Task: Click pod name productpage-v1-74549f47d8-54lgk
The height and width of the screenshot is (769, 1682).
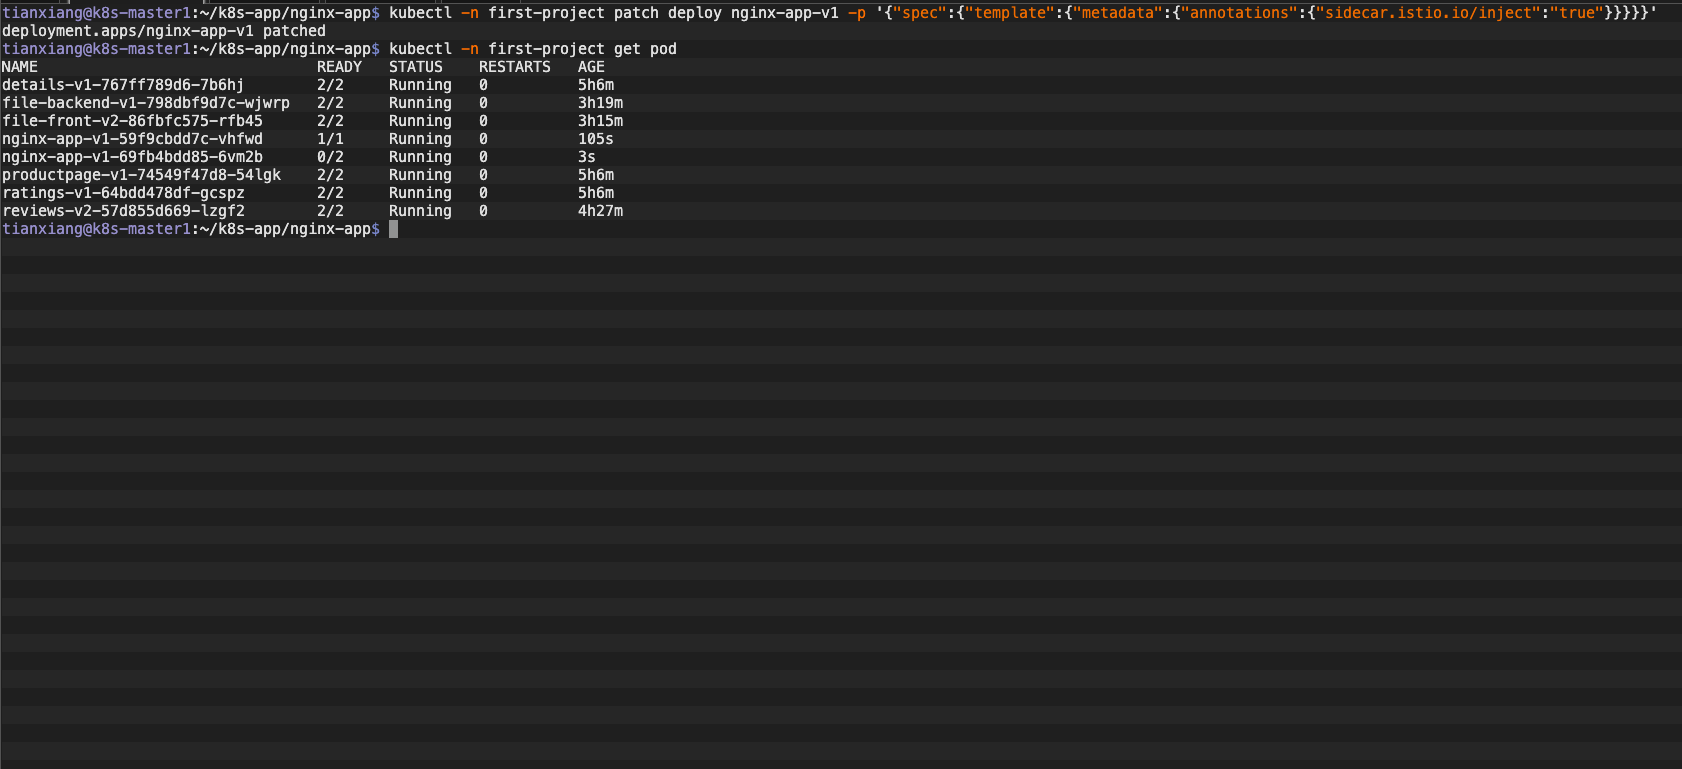Action: tap(141, 175)
